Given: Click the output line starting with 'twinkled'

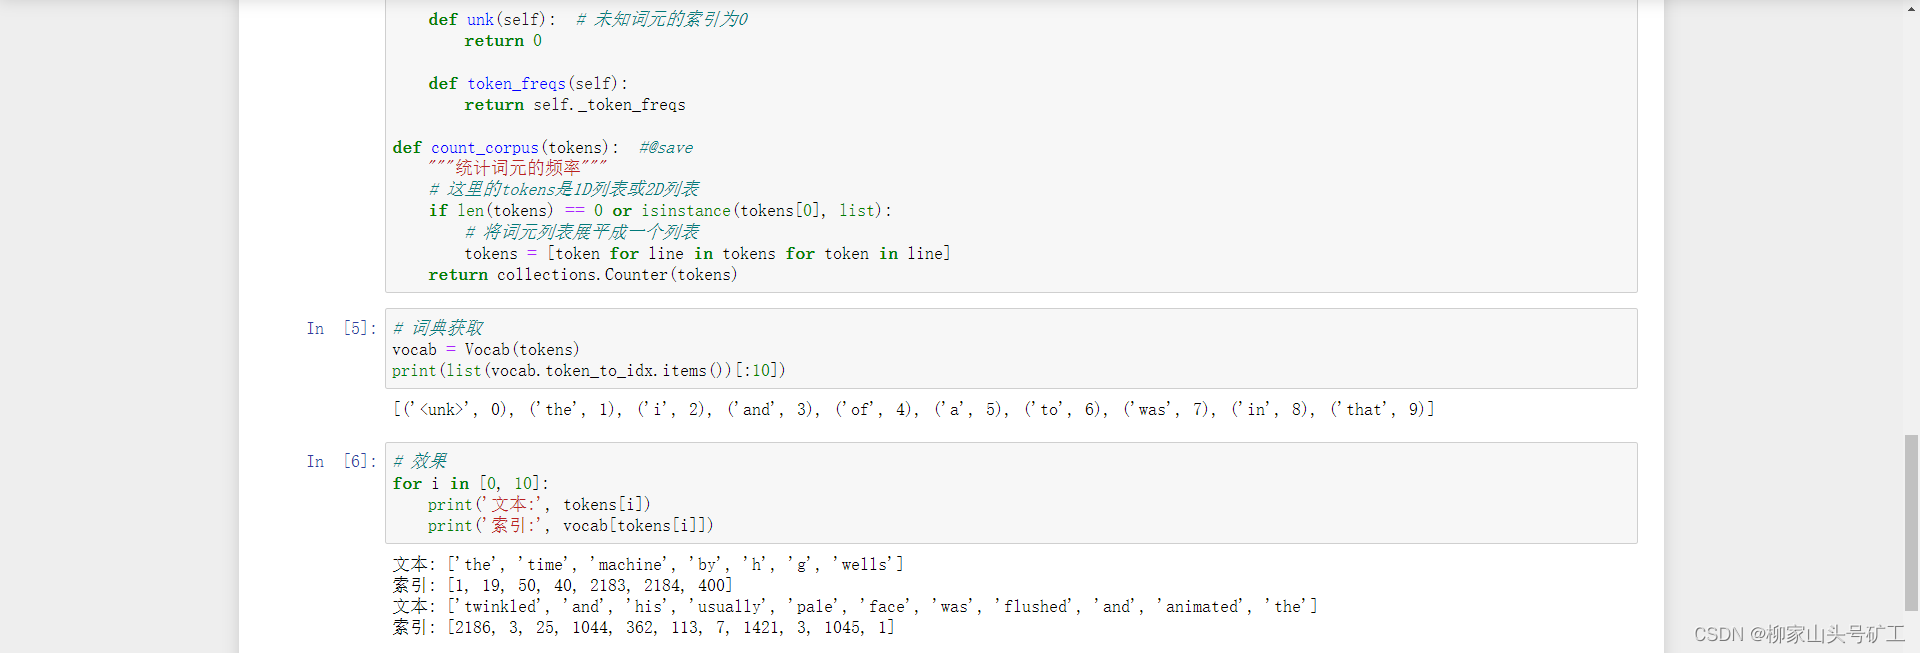Looking at the screenshot, I should [855, 606].
